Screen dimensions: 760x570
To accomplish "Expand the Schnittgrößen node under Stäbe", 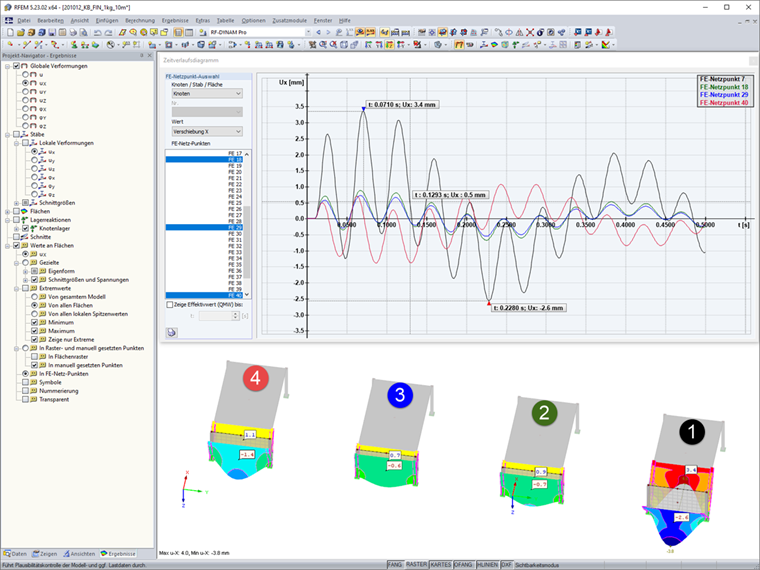I will [x=16, y=203].
